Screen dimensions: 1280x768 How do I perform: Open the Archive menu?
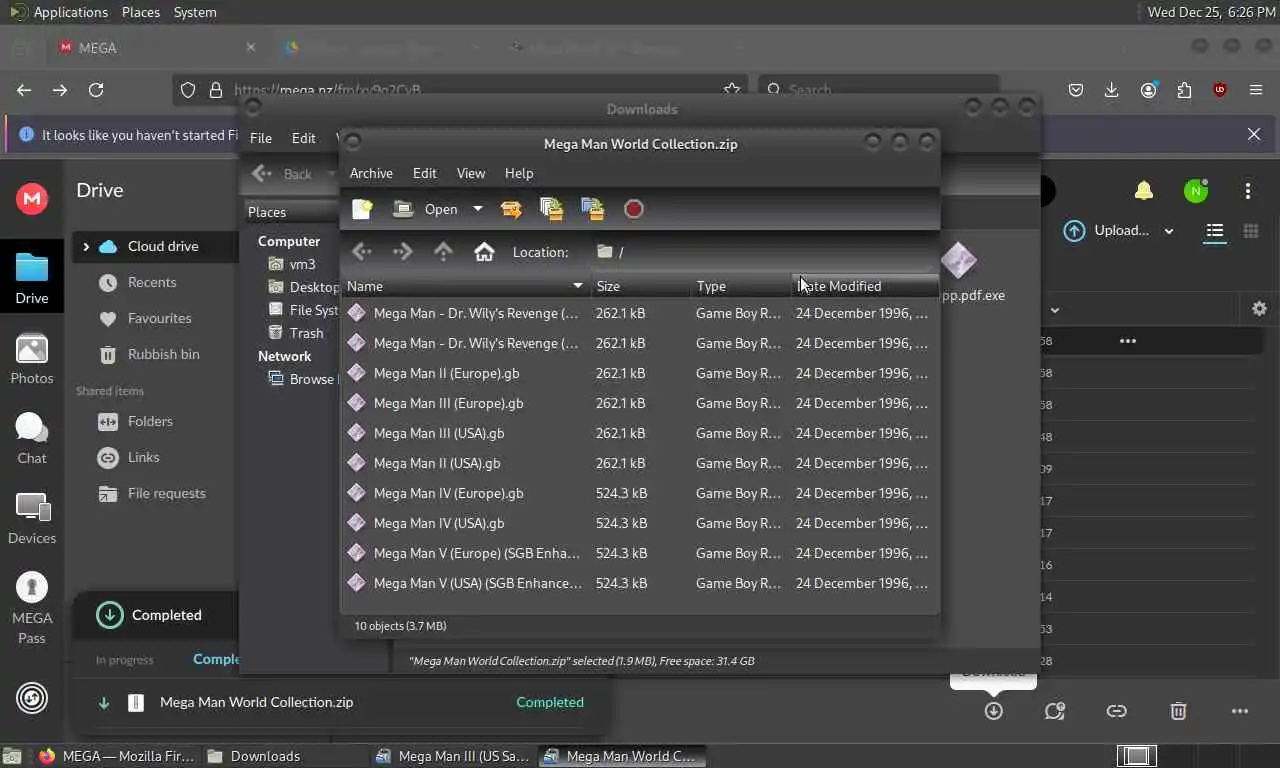click(x=371, y=173)
